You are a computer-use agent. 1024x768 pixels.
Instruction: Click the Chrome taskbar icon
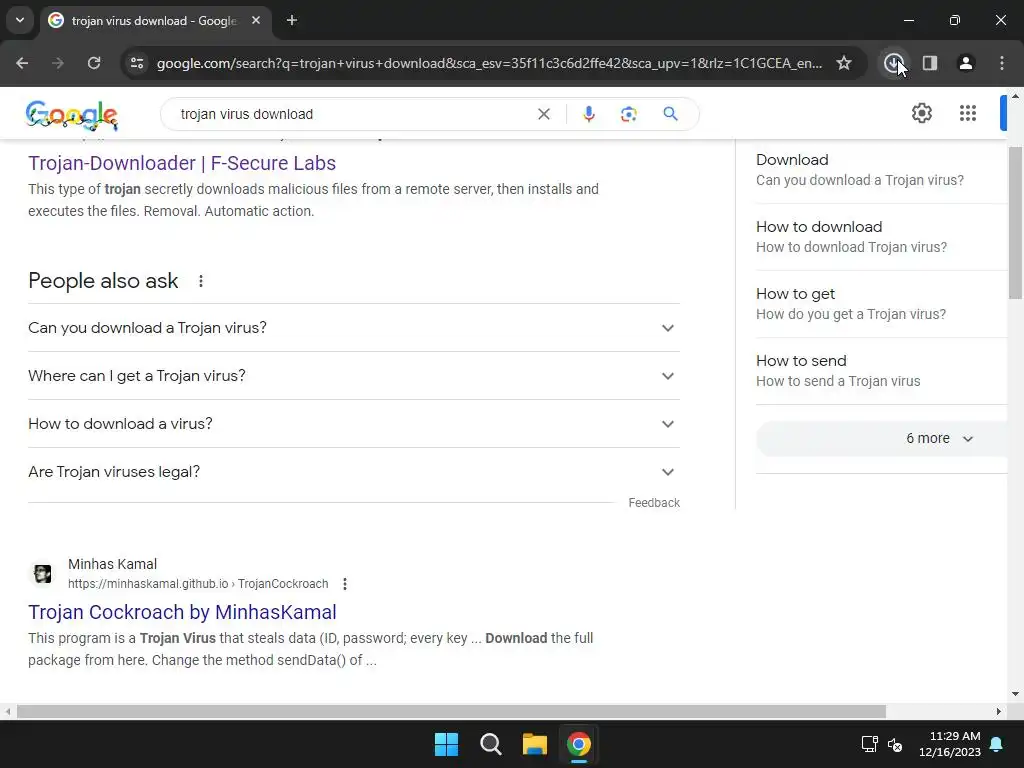[579, 744]
